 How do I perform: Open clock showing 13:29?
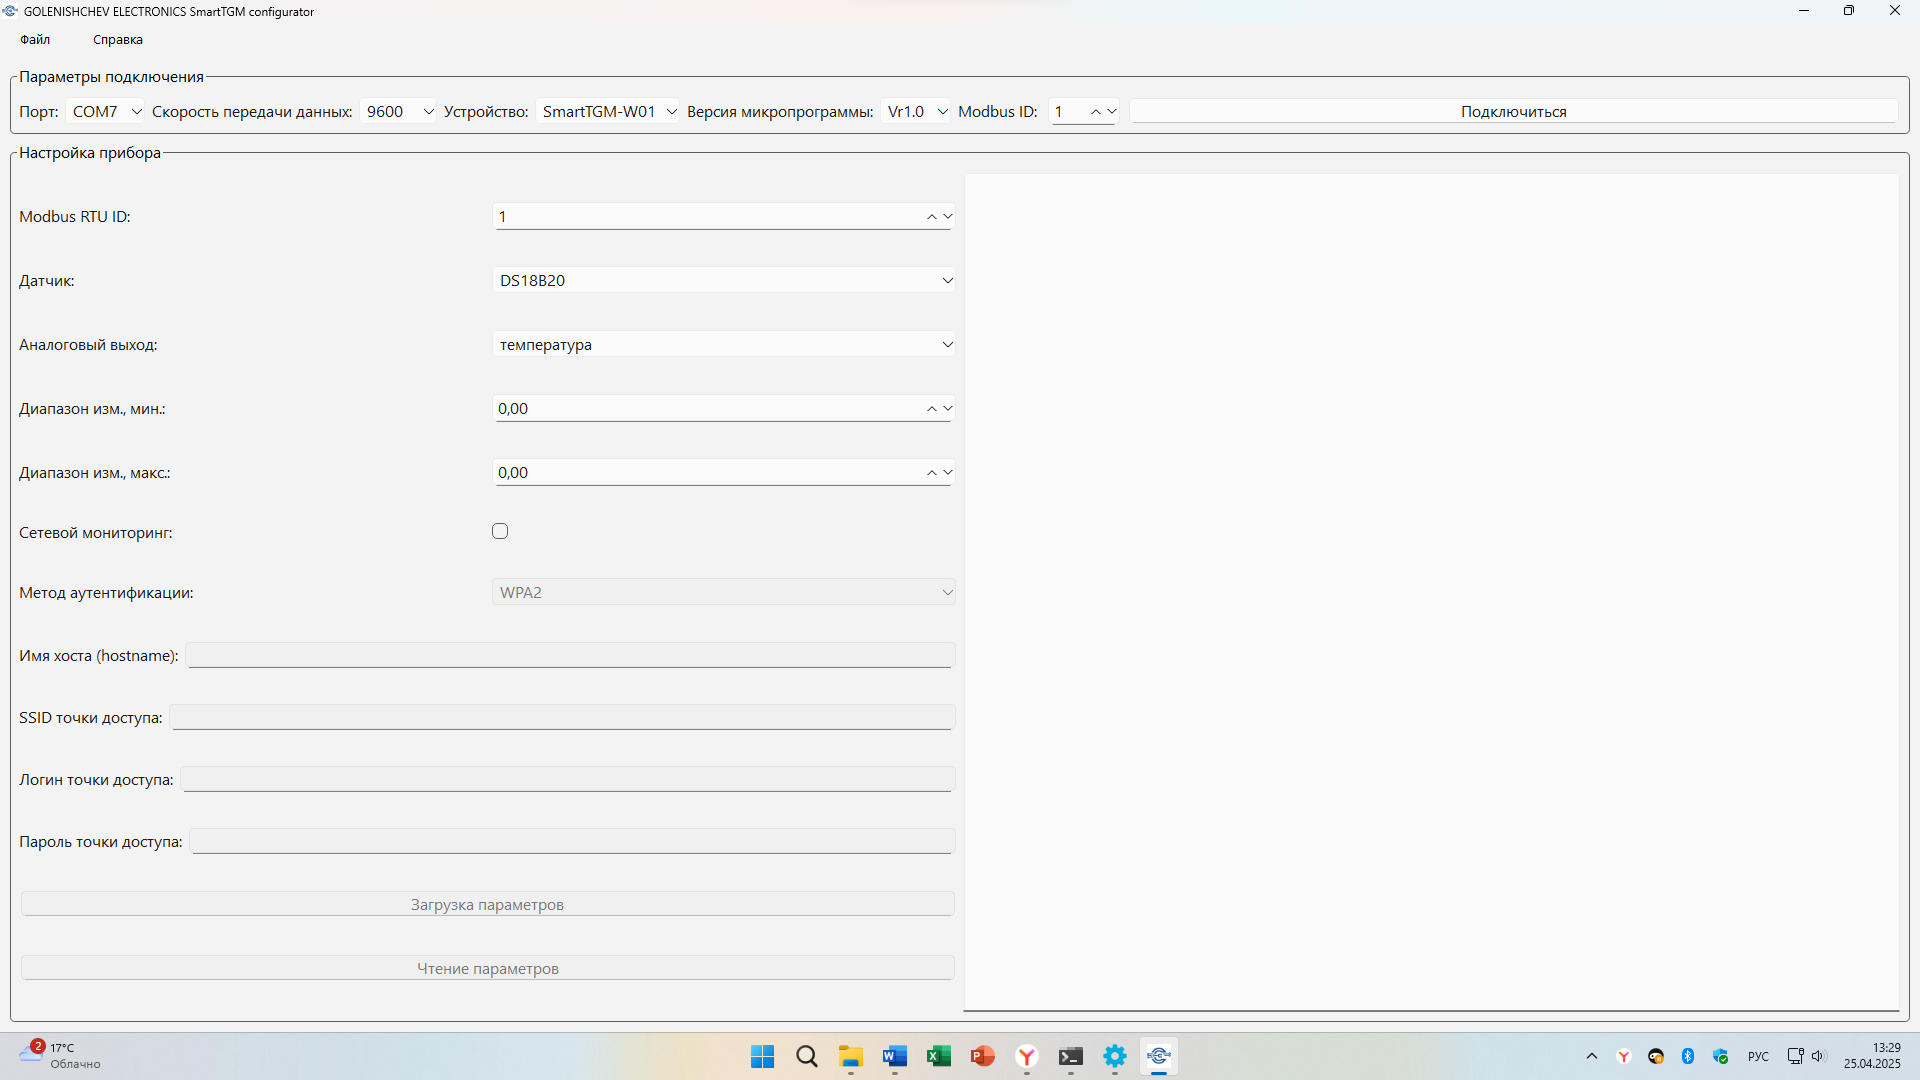pyautogui.click(x=1872, y=1056)
